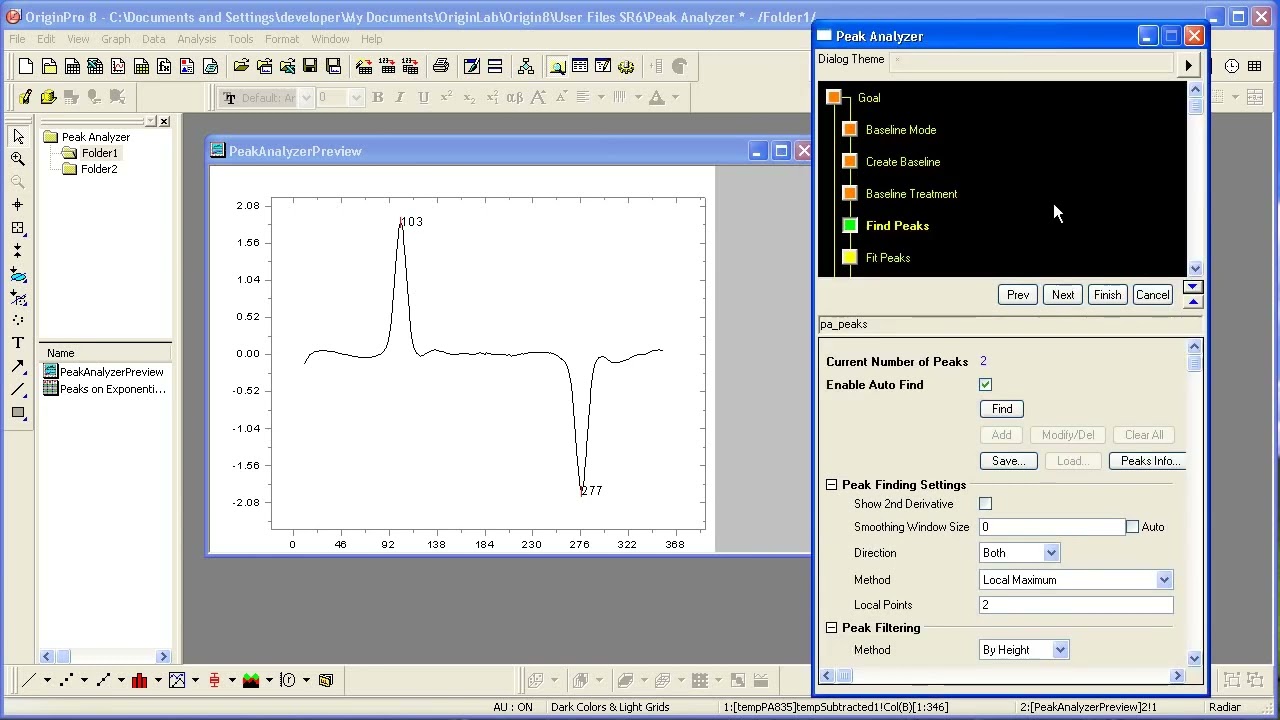1280x720 pixels.
Task: Select the Rectangle drawing tool
Action: [x=18, y=412]
